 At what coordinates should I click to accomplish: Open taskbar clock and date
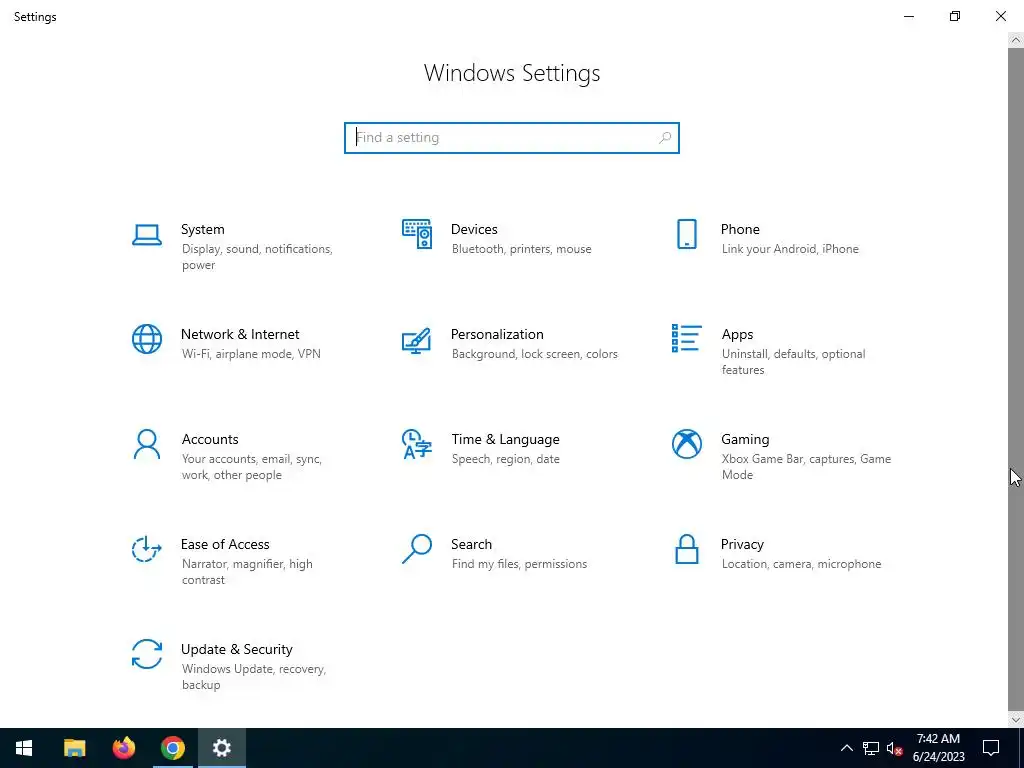(x=938, y=748)
